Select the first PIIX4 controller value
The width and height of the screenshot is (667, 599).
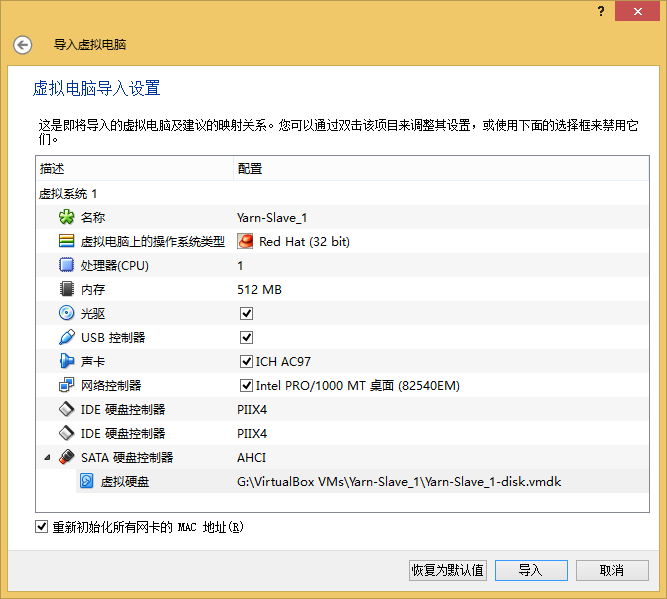pyautogui.click(x=252, y=410)
